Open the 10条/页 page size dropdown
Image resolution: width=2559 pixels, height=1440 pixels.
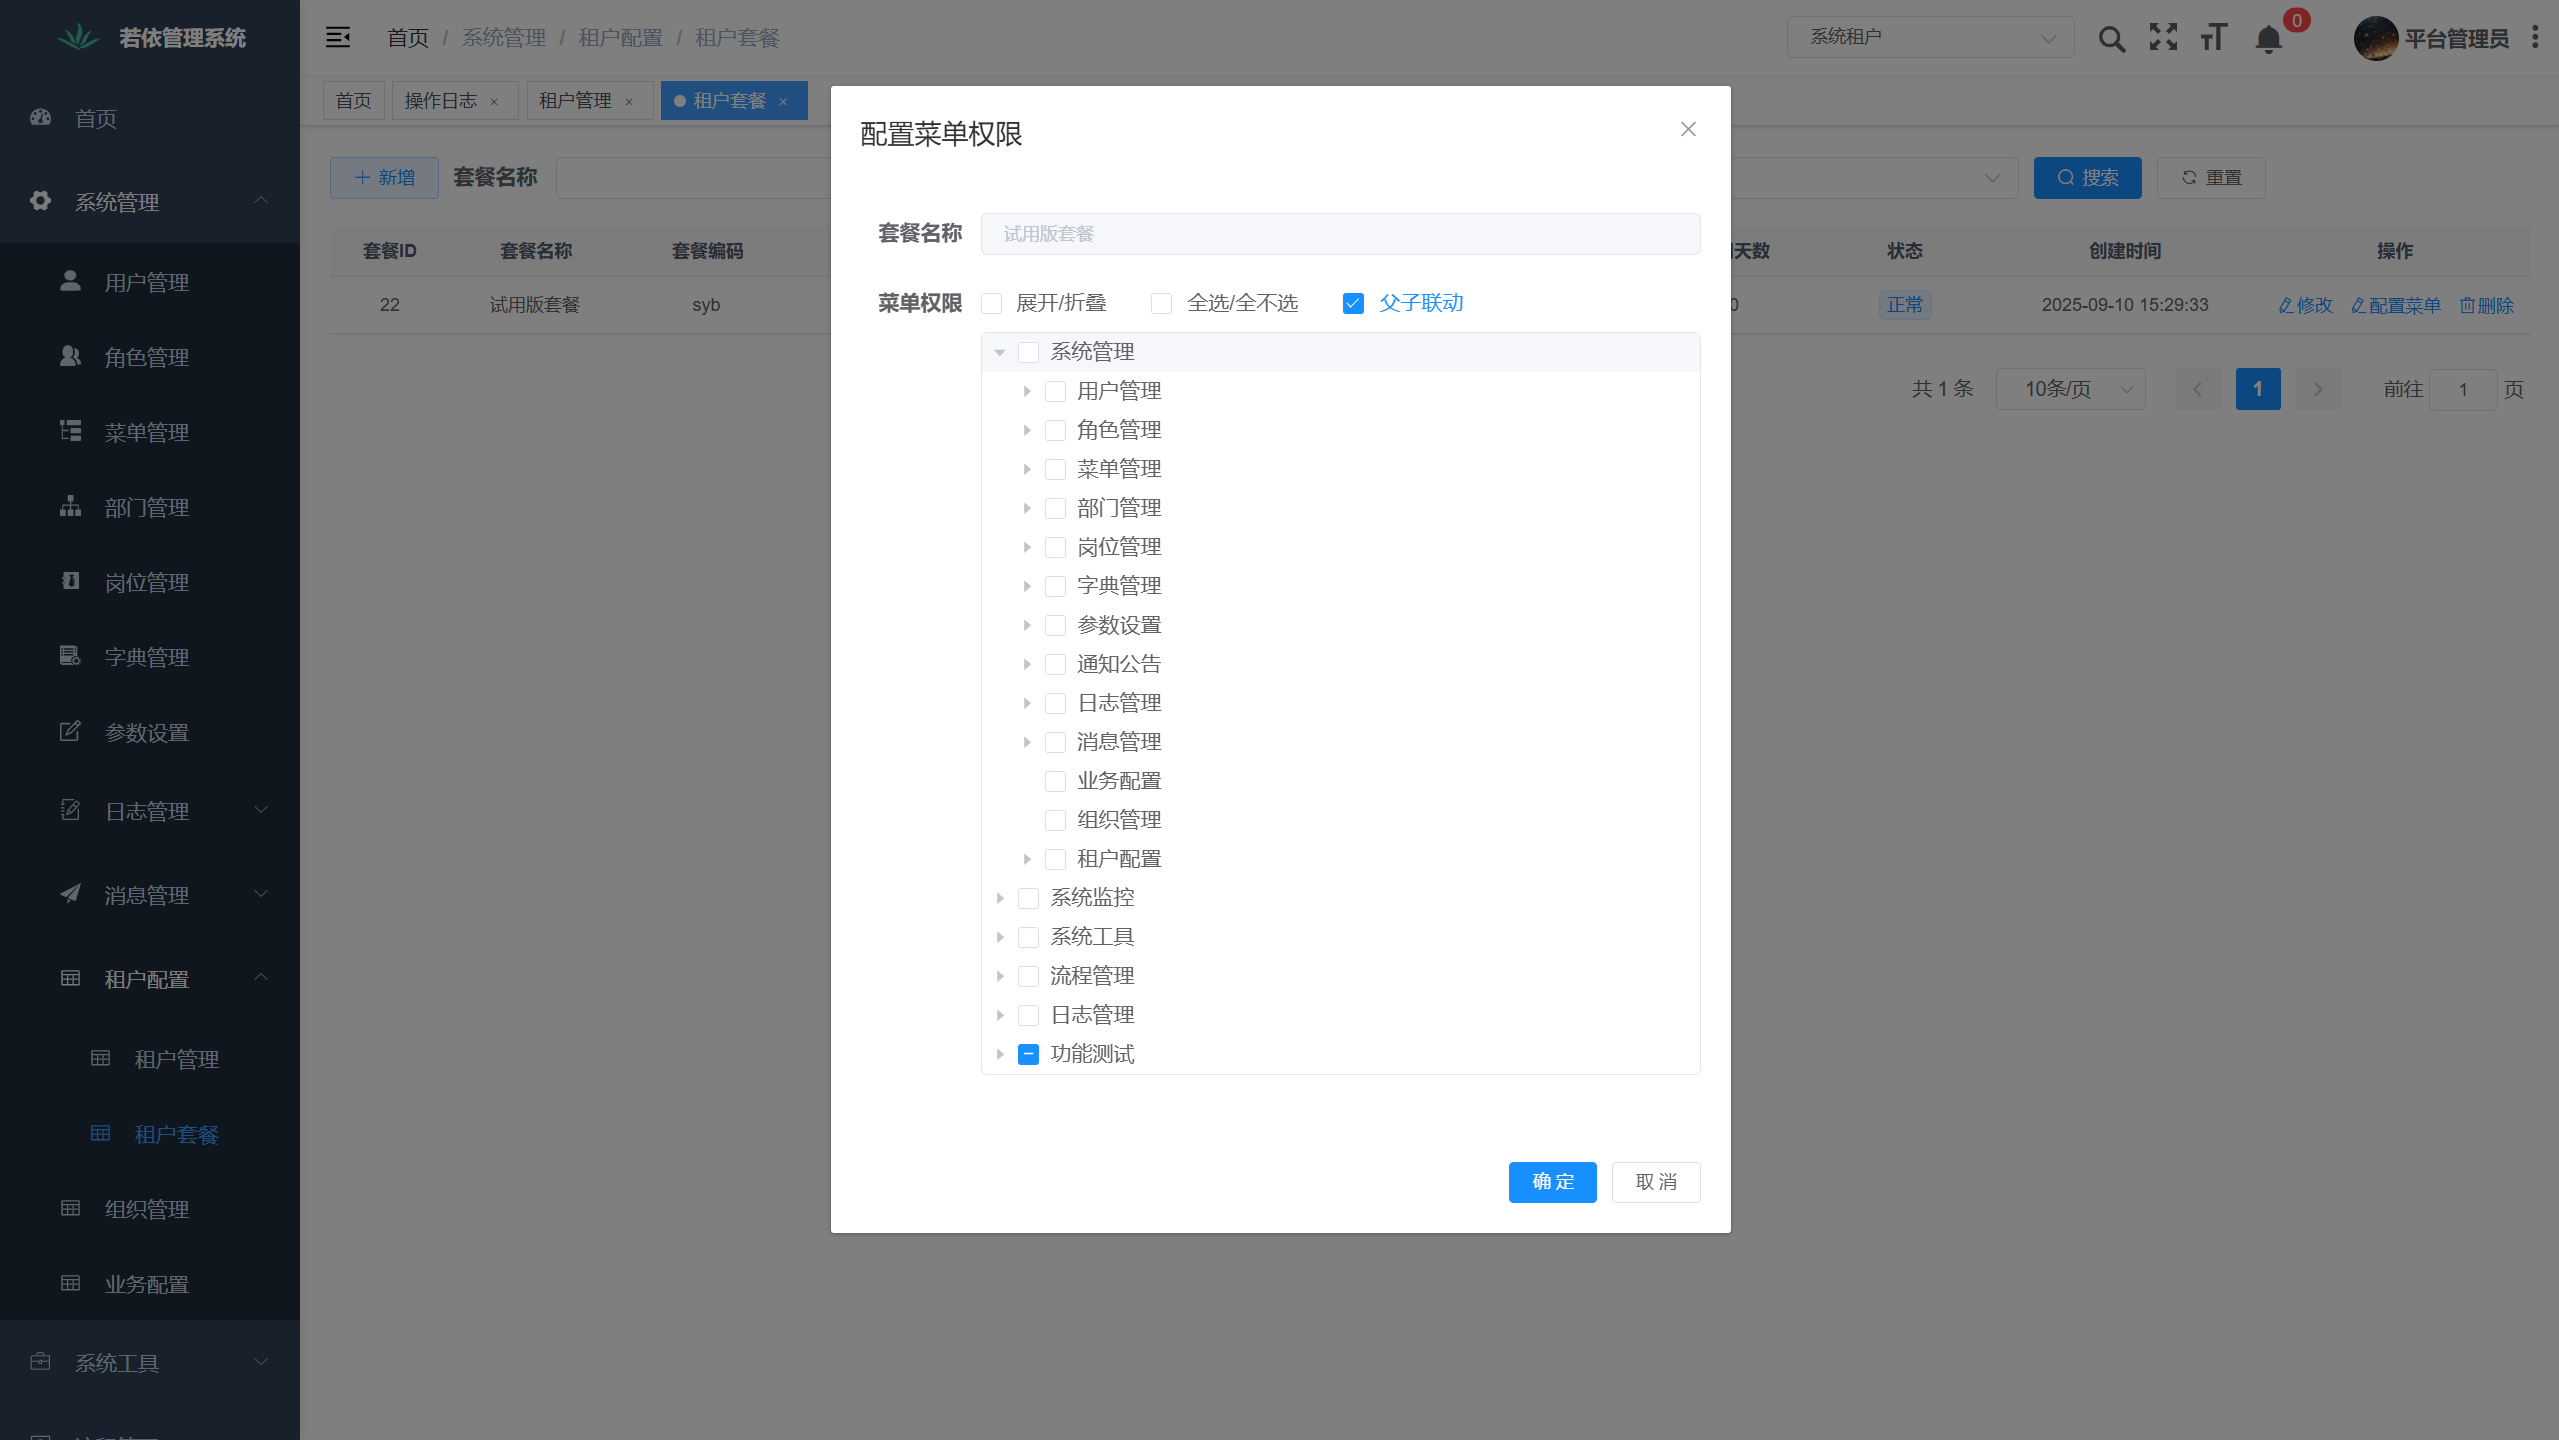(x=2069, y=389)
